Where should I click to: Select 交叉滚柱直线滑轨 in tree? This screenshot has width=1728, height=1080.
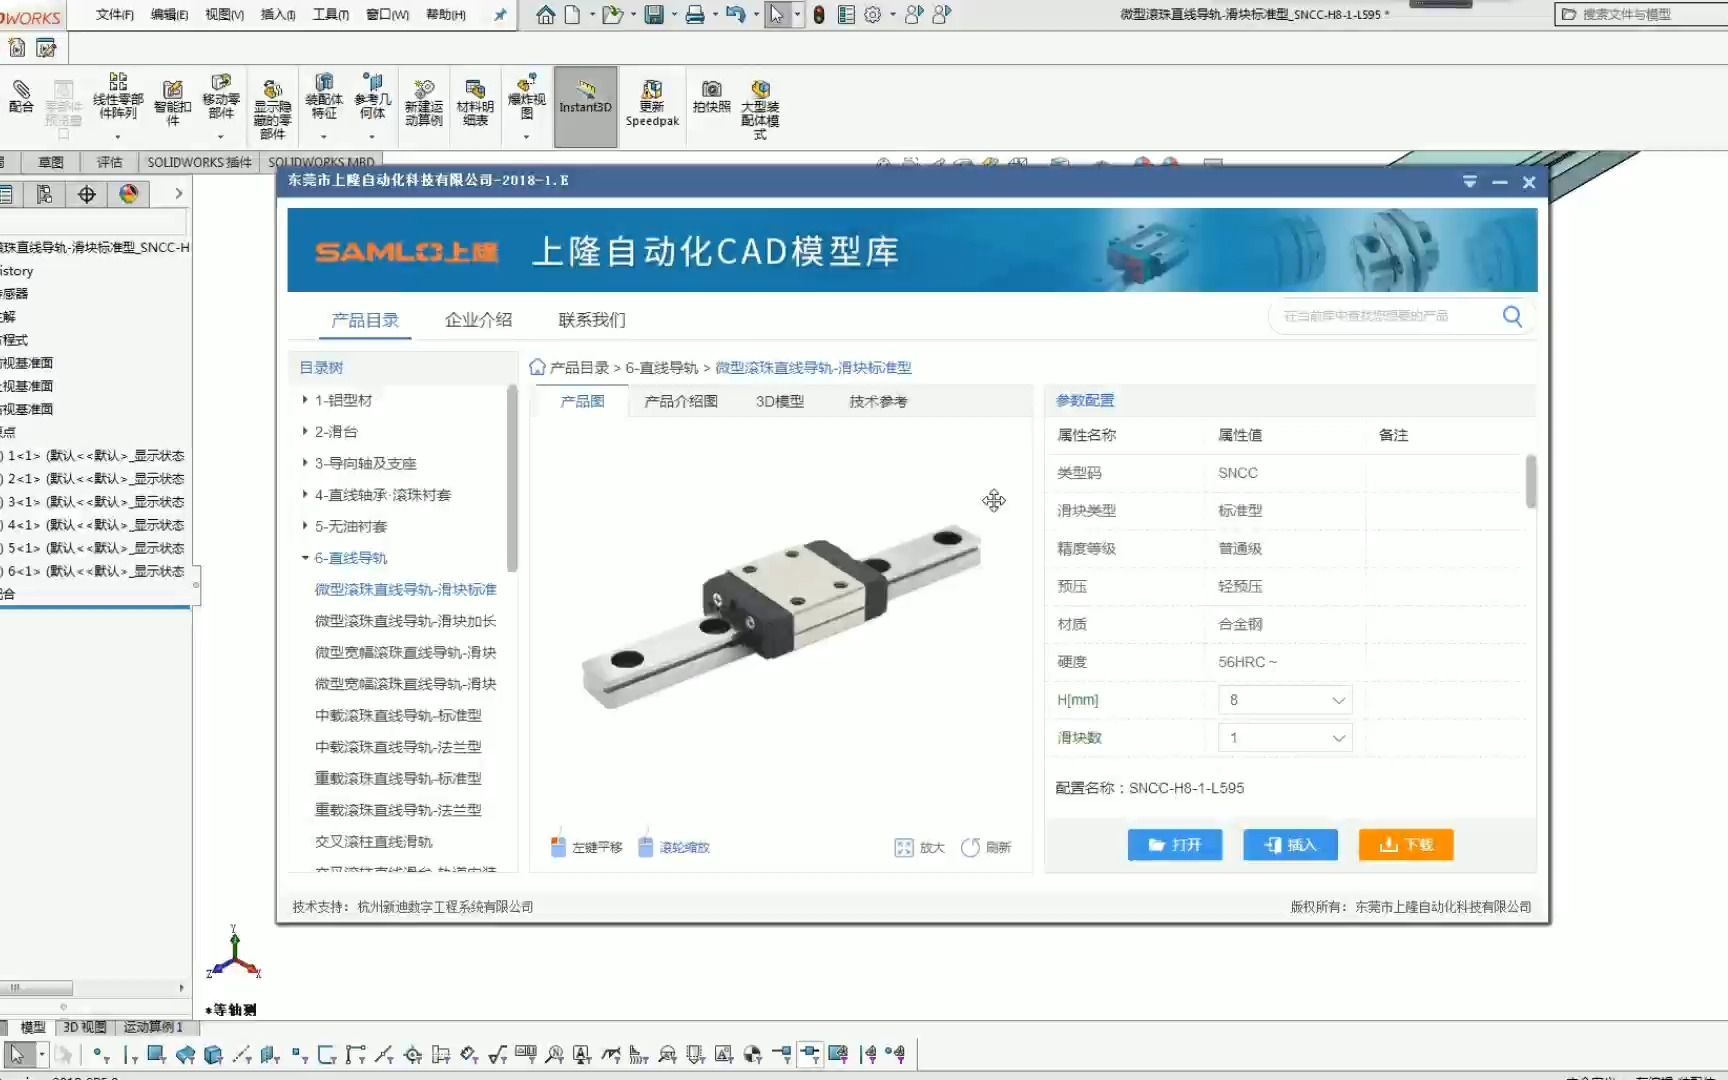point(374,842)
